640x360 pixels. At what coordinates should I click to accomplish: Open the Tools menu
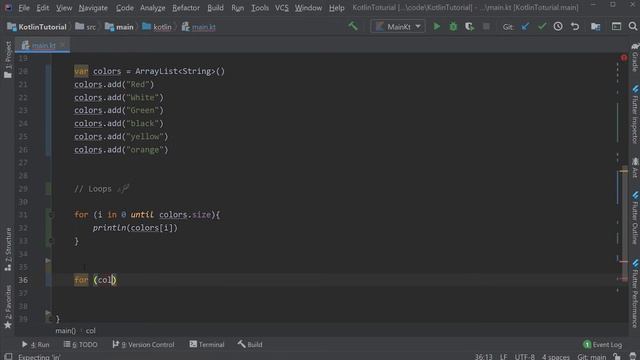260,8
